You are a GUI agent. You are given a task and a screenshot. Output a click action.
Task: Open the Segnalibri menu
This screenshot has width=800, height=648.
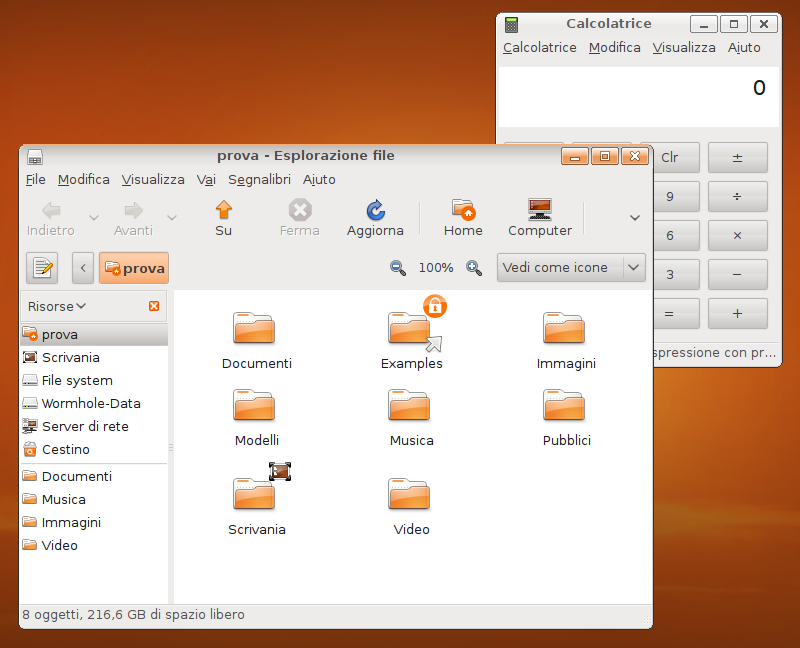click(x=259, y=180)
